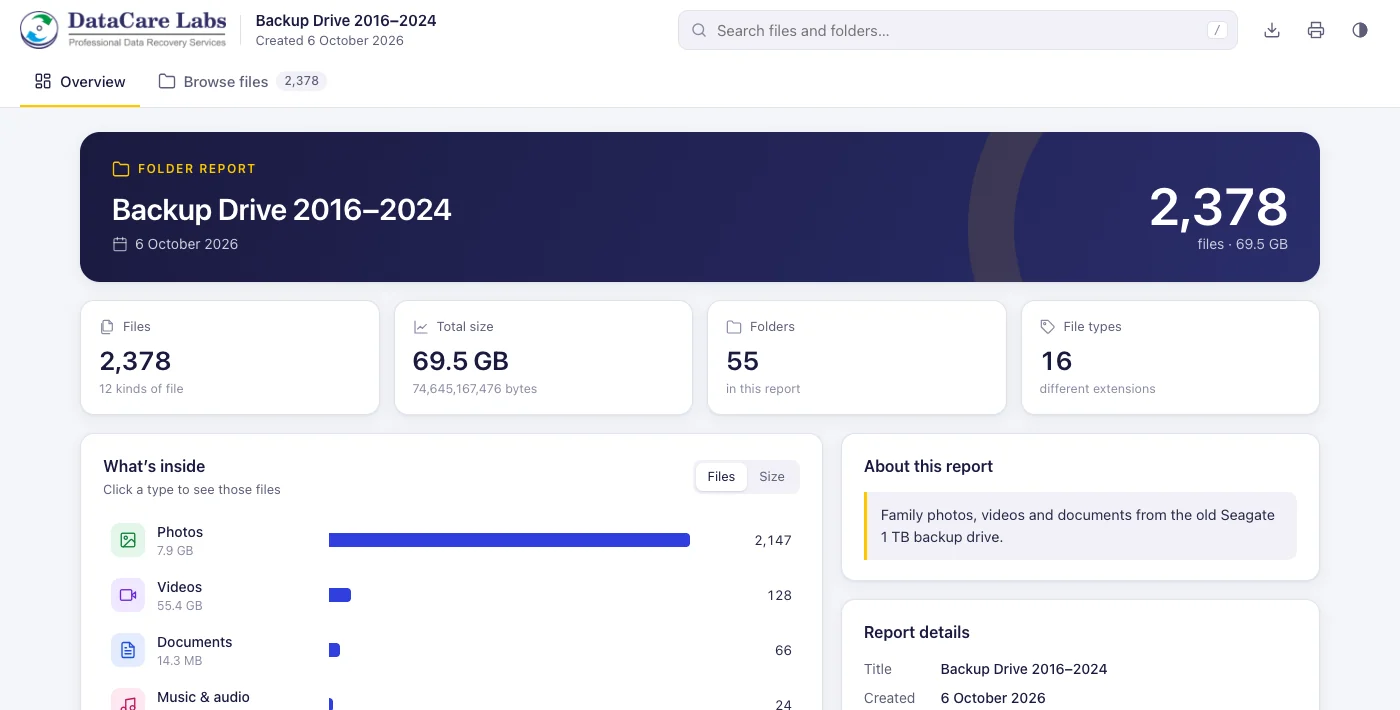
Task: Click "12 kinds of file" text
Action: tap(142, 389)
